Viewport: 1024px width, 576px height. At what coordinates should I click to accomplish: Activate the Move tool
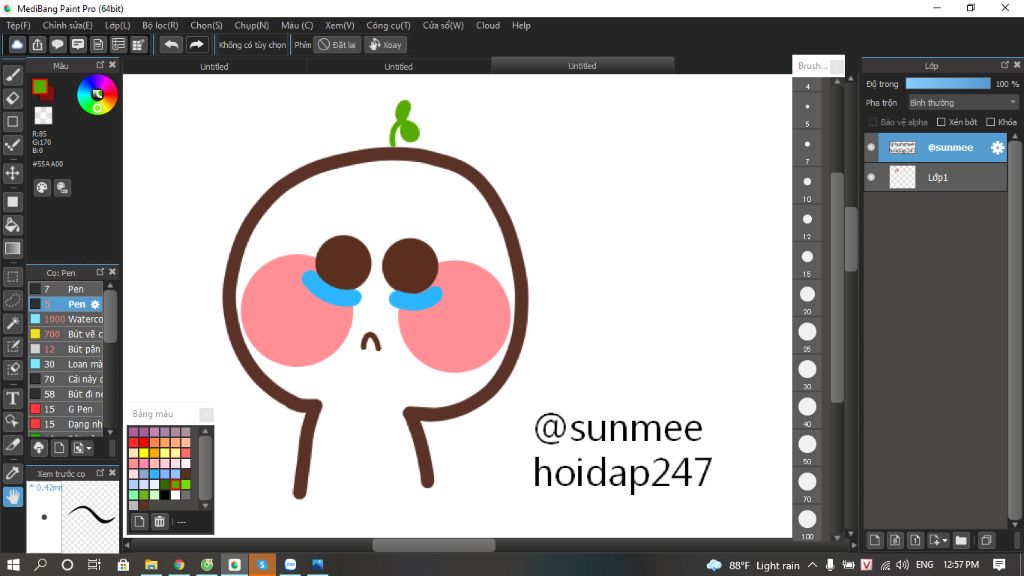pos(12,173)
